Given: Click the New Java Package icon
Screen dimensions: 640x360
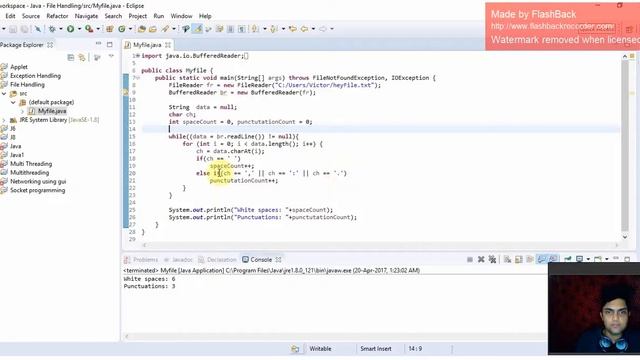Looking at the screenshot, I should tap(110, 29).
